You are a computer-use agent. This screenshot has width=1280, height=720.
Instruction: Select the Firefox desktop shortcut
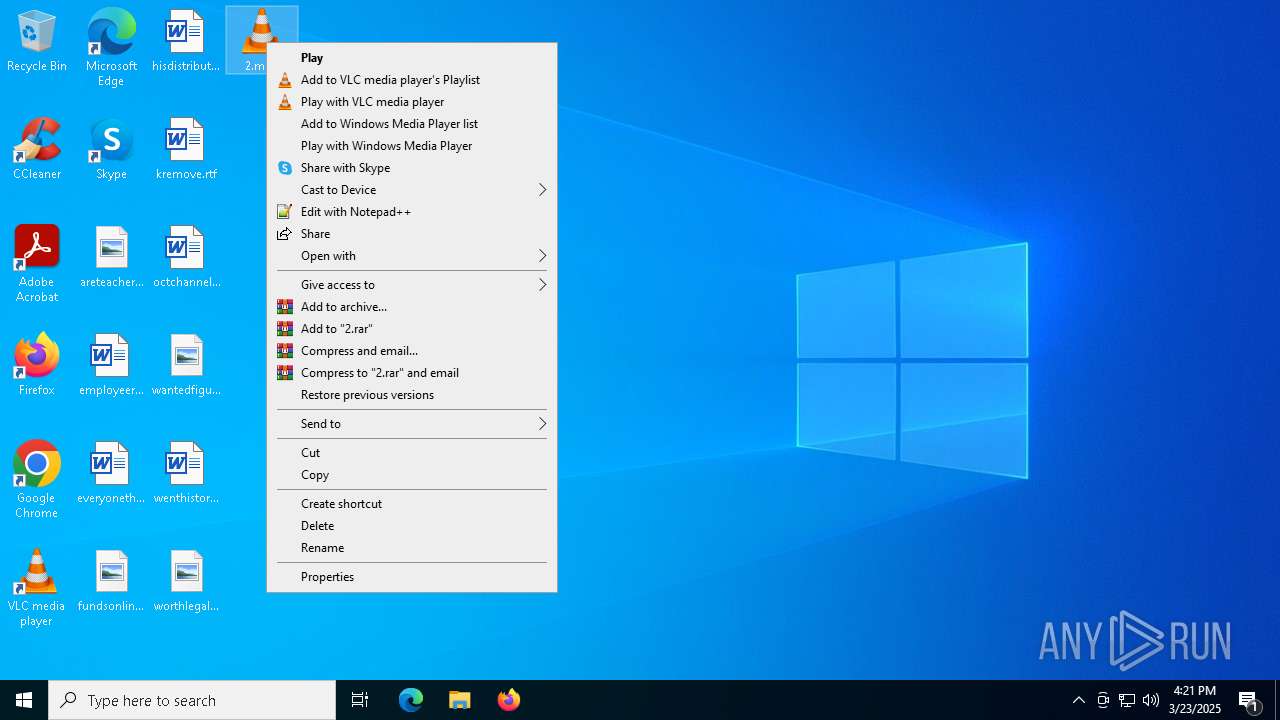(37, 365)
